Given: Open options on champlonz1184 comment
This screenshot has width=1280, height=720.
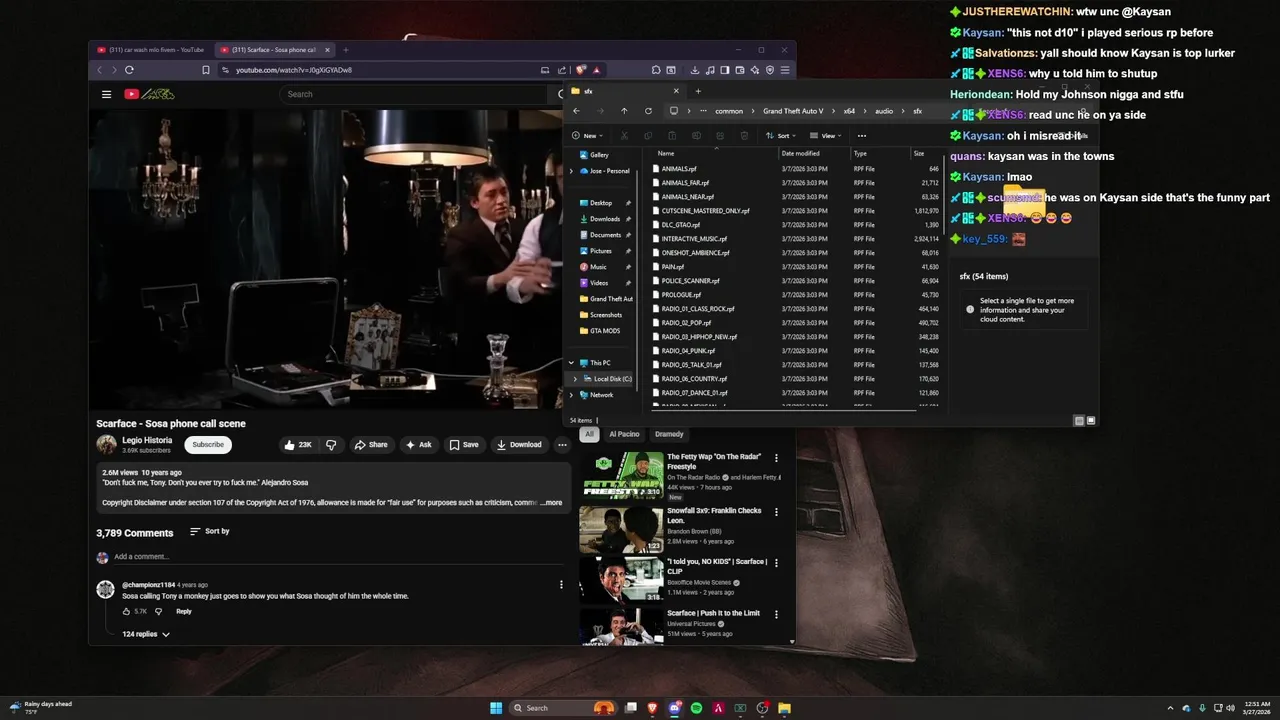Looking at the screenshot, I should (x=561, y=585).
